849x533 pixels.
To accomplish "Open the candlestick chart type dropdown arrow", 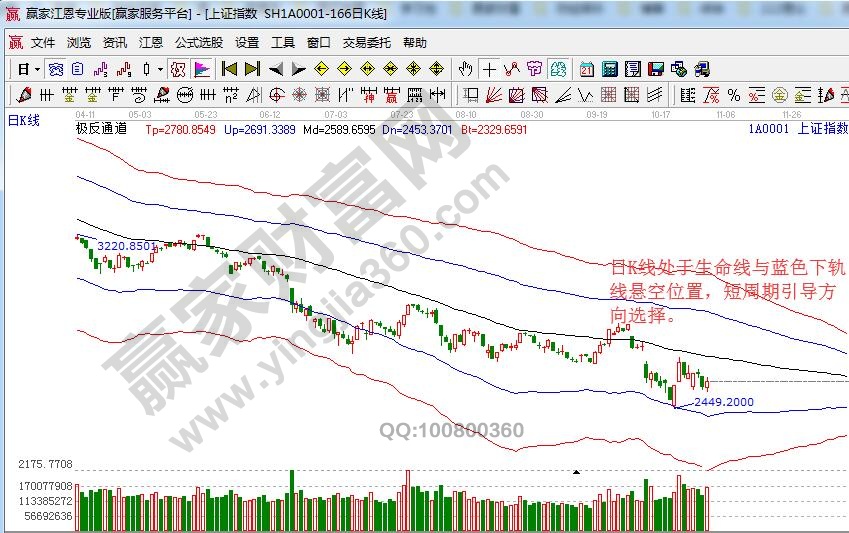I will tap(160, 70).
